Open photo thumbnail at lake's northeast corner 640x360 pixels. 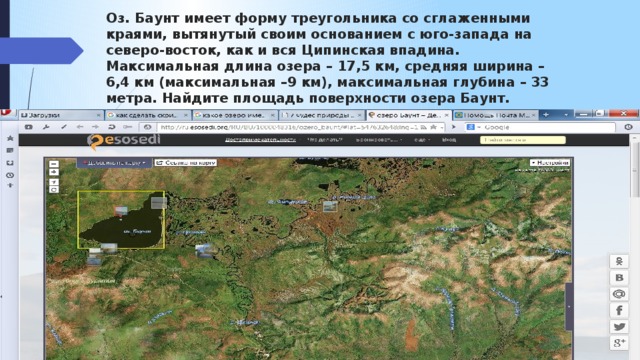point(159,202)
